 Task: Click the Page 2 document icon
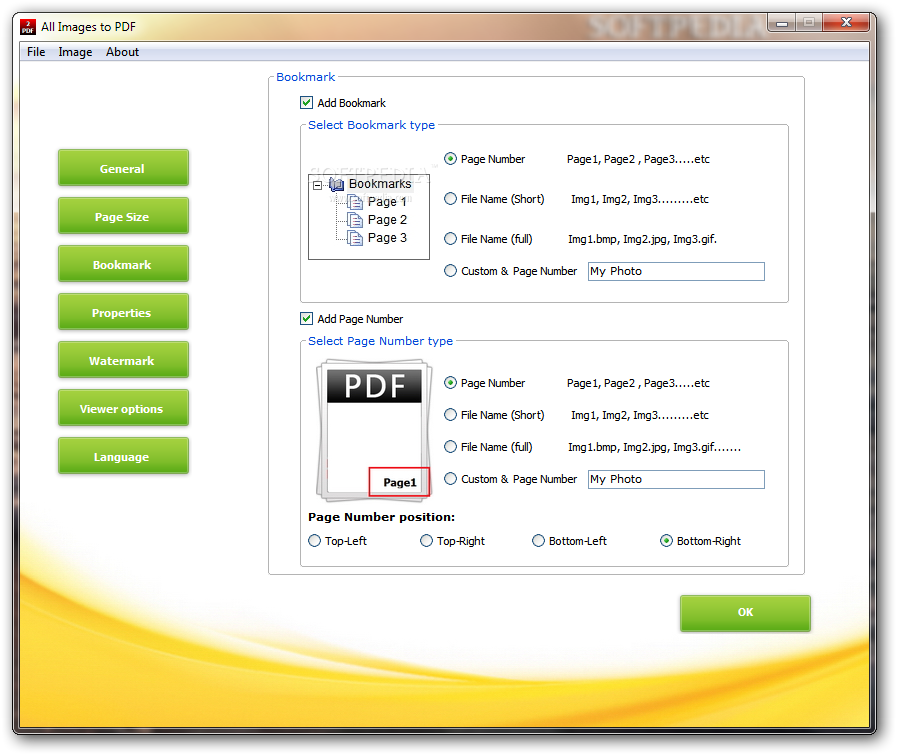click(x=355, y=220)
